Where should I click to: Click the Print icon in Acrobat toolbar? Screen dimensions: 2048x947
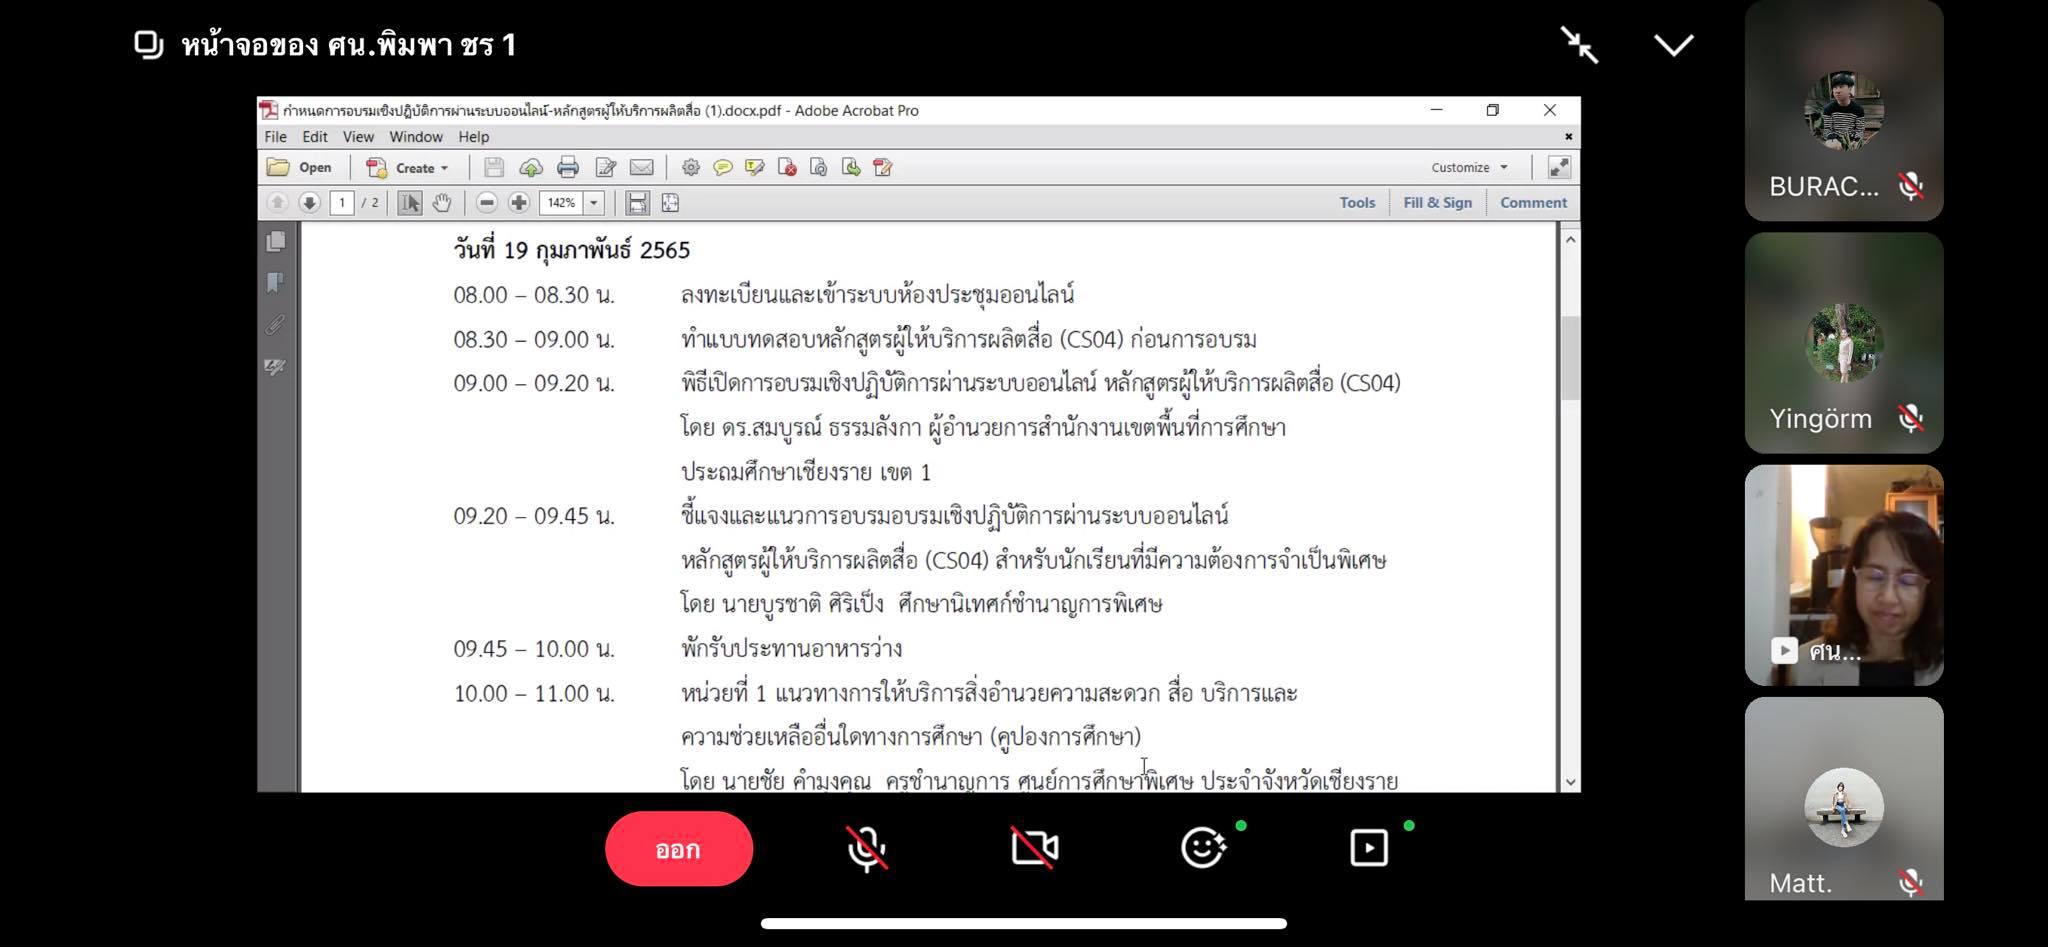[x=568, y=168]
